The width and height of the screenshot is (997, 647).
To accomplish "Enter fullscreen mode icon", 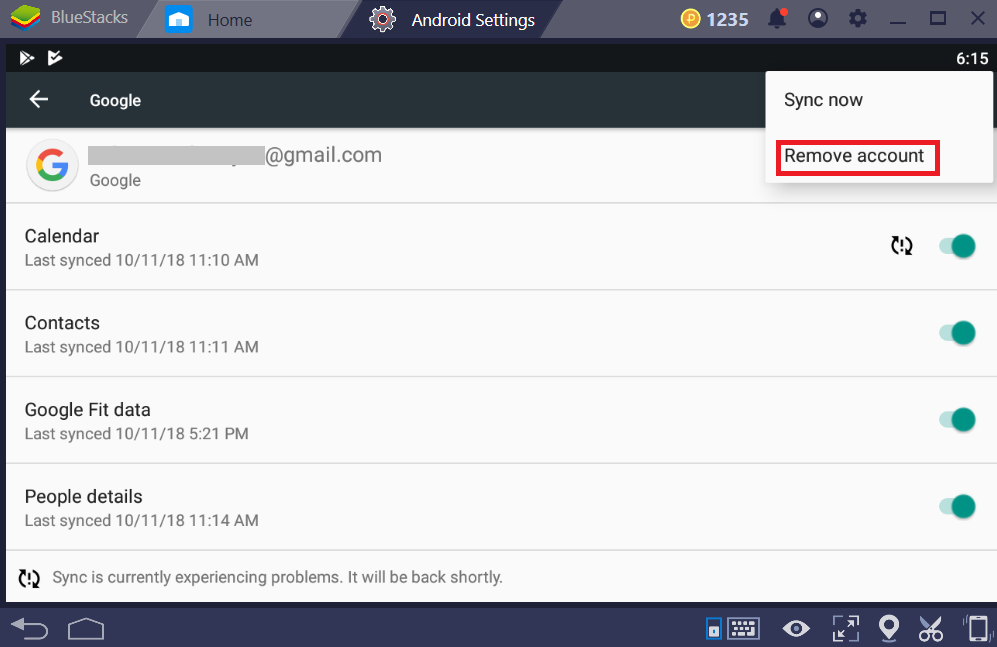I will (x=846, y=629).
